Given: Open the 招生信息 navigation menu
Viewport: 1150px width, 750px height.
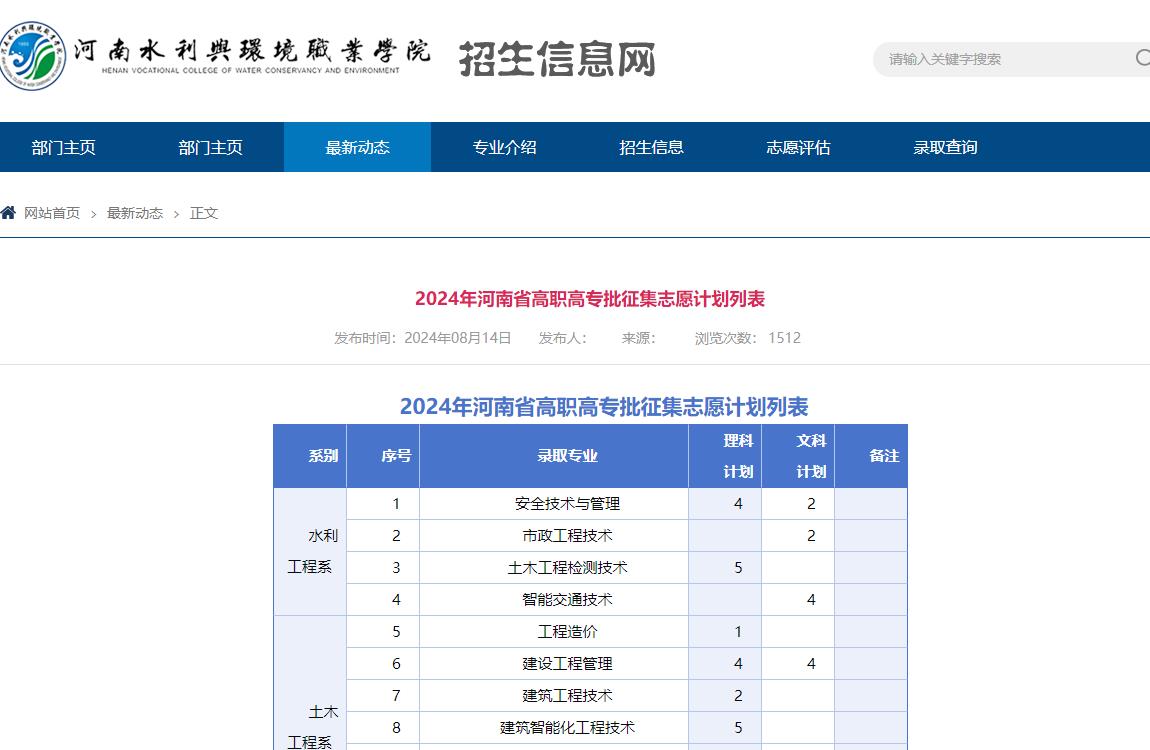Looking at the screenshot, I should 651,147.
